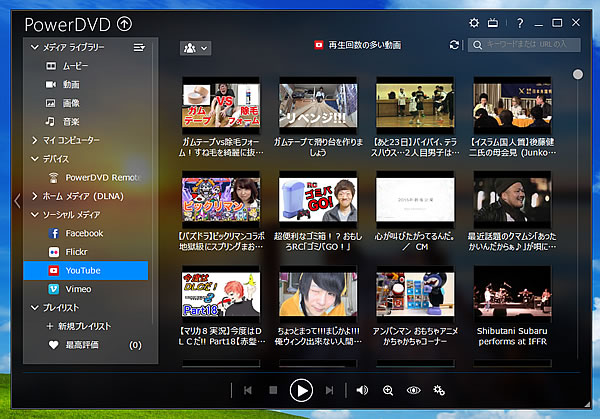The width and height of the screenshot is (600, 419).
Task: Collapse the ソーシャル メディア section
Action: 35,214
